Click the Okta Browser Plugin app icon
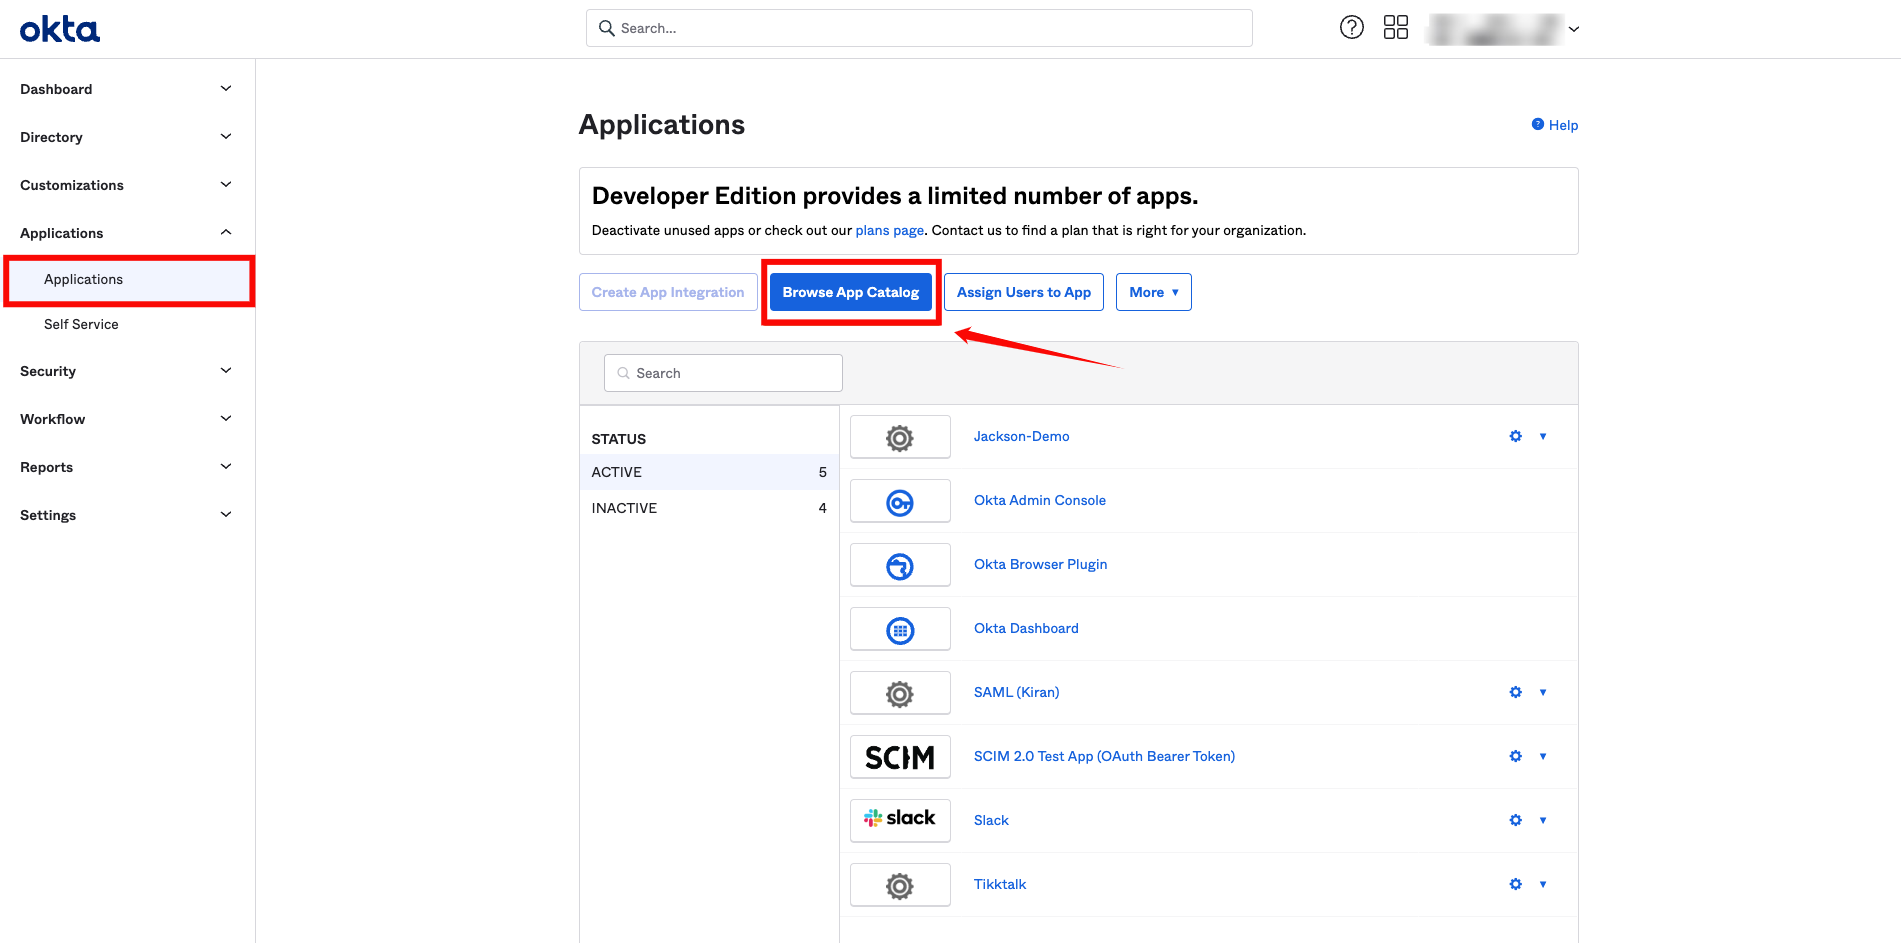 point(900,565)
